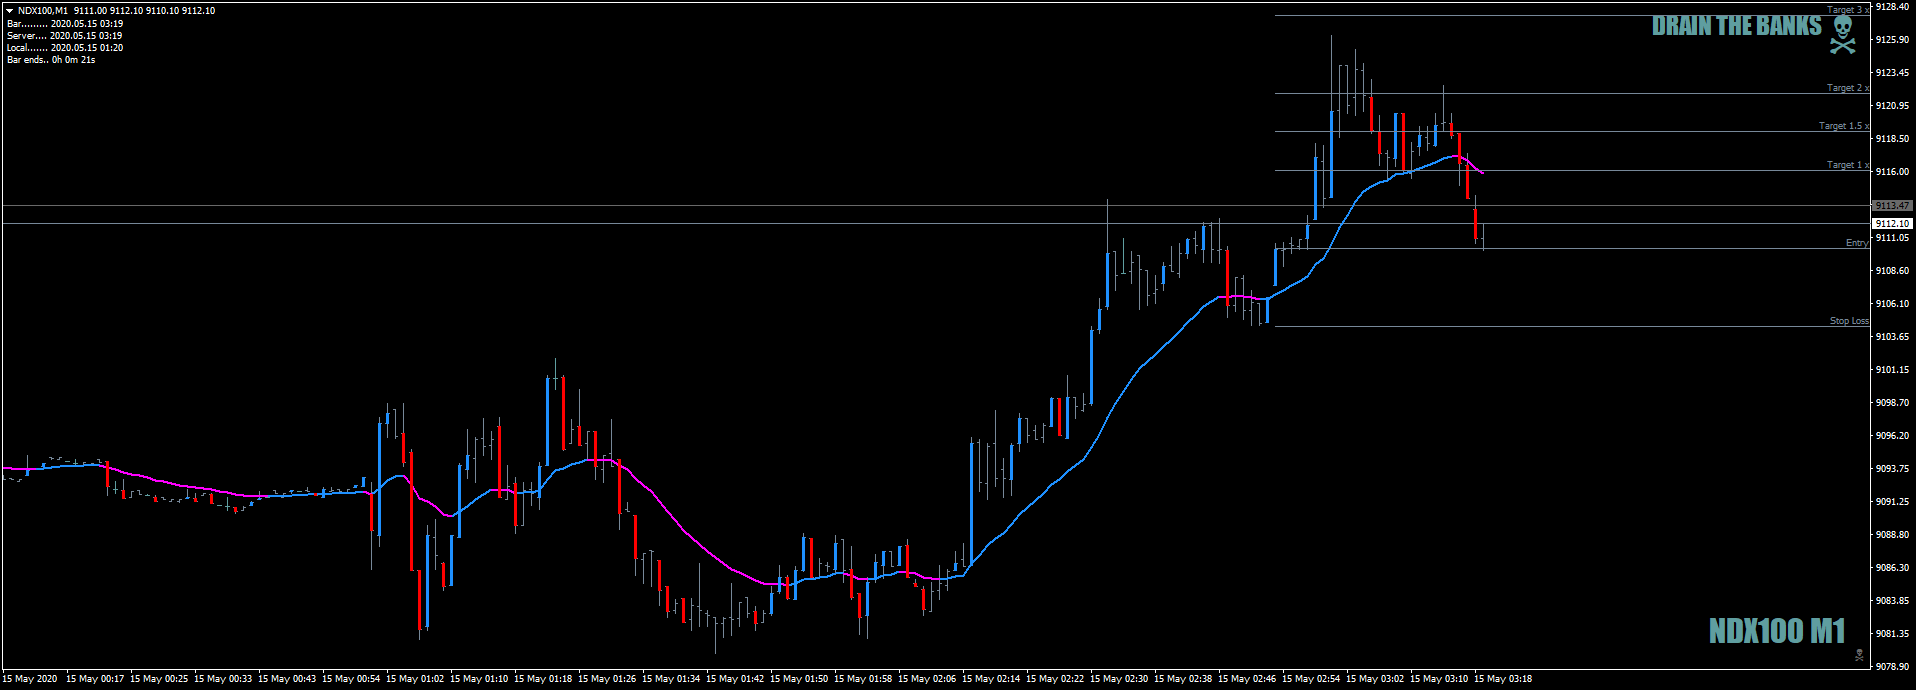The image size is (1916, 690).
Task: Click the 9116.00 price scale value
Action: click(x=1893, y=171)
